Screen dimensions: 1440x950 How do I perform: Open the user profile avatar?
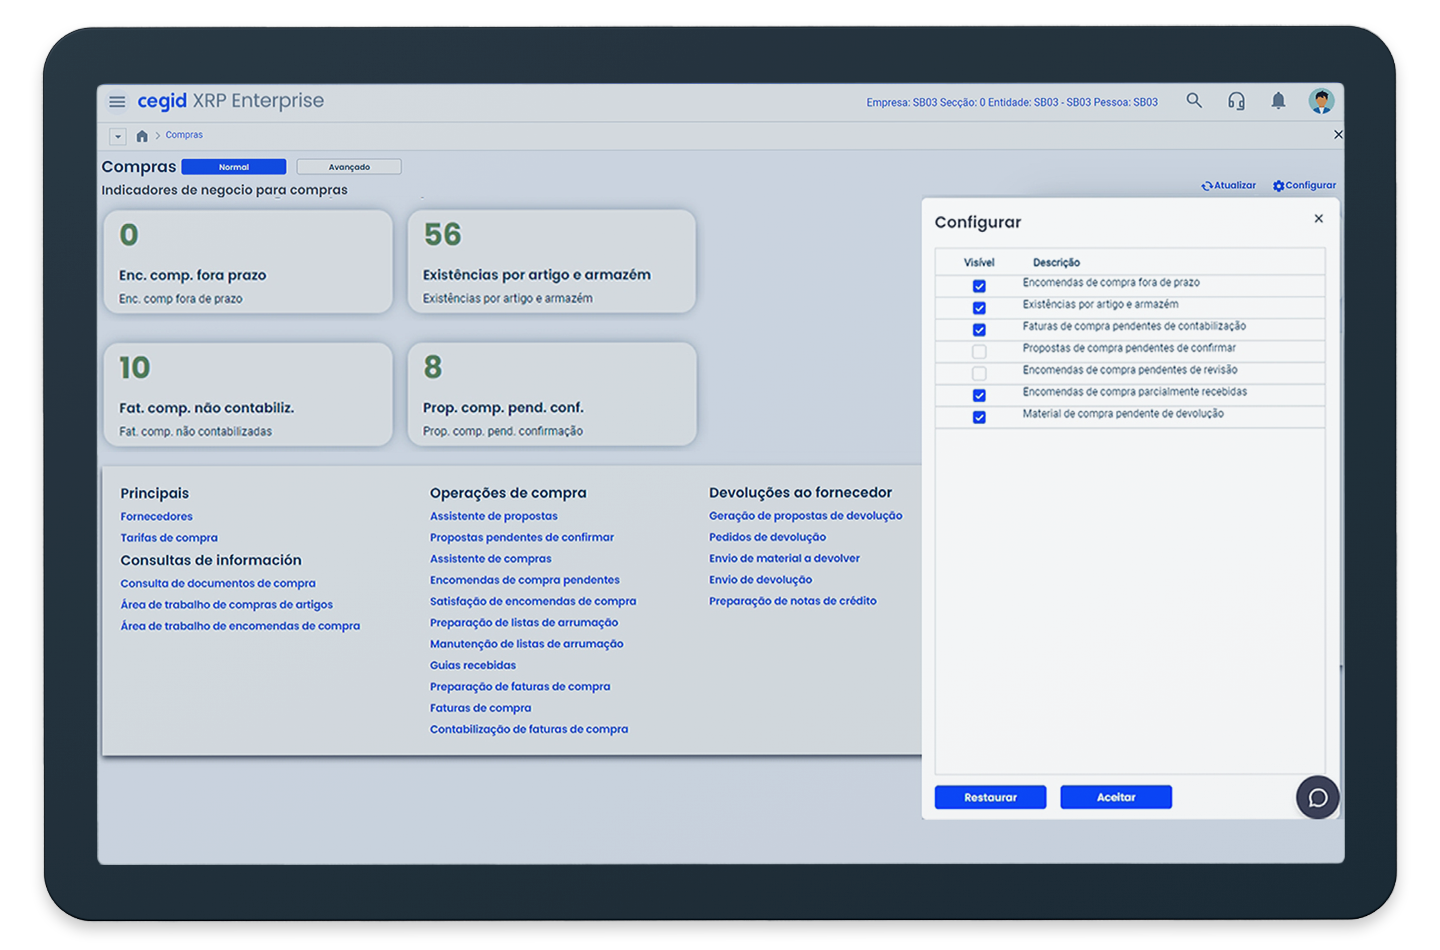(x=1321, y=101)
